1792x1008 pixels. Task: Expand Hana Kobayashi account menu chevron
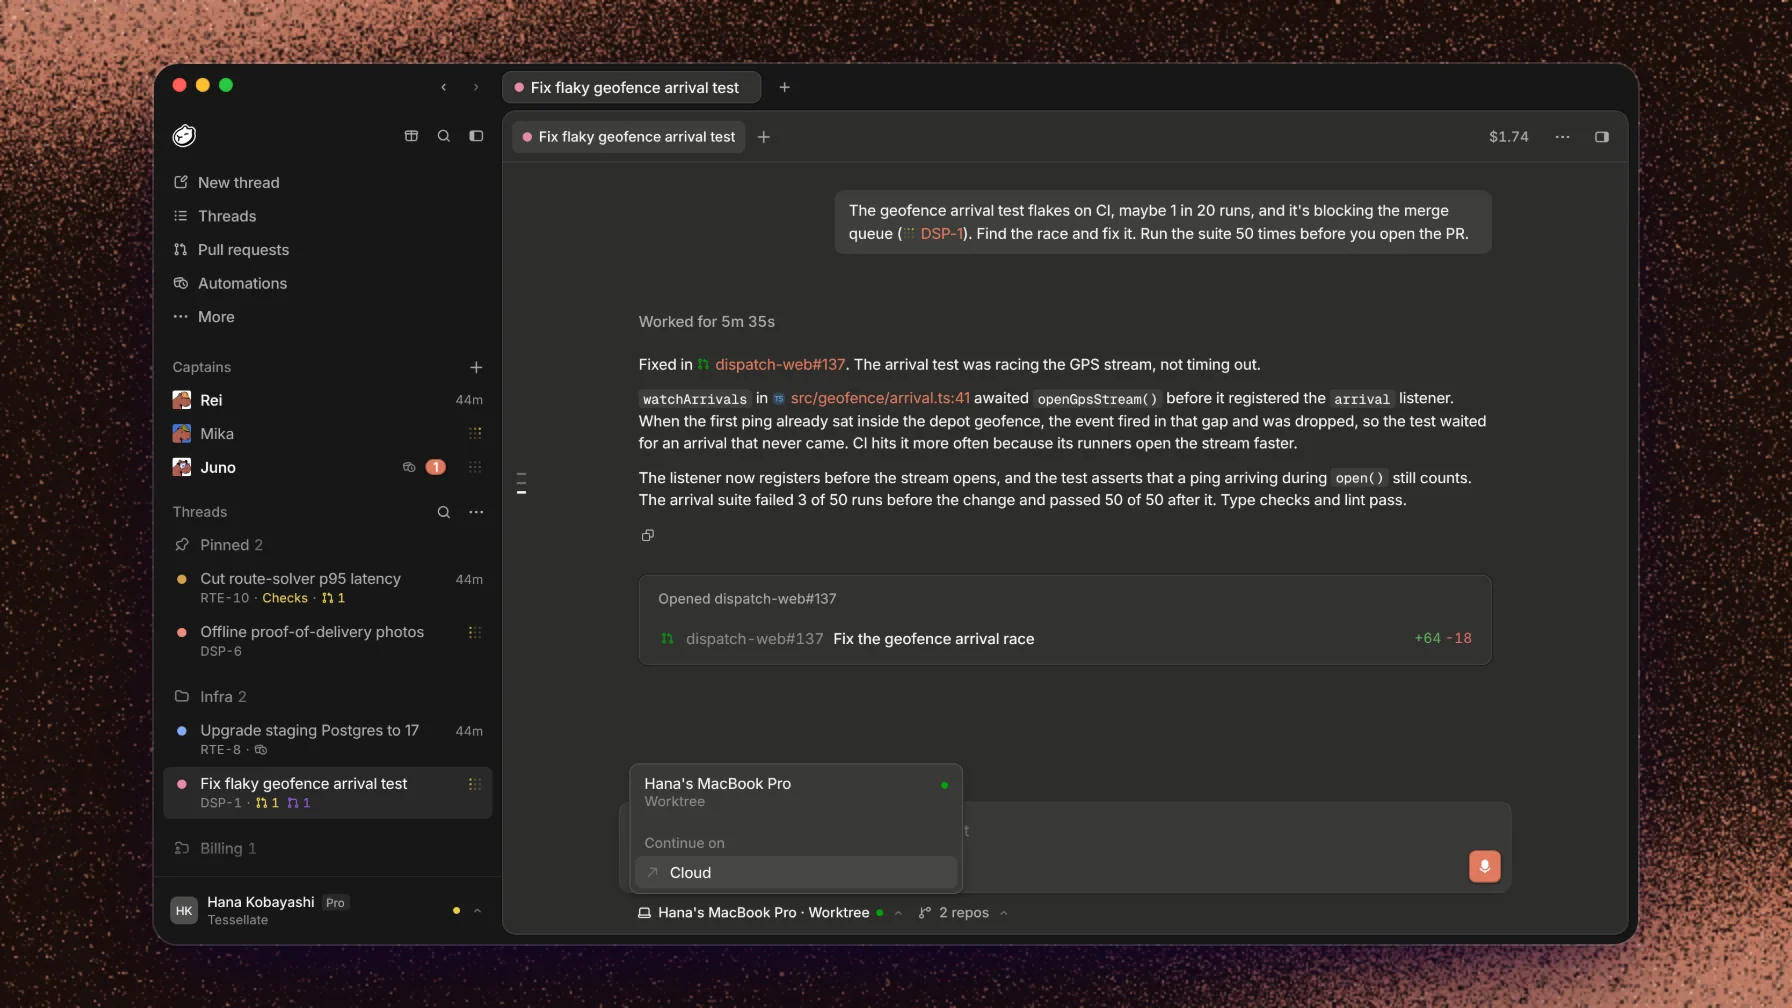[477, 911]
